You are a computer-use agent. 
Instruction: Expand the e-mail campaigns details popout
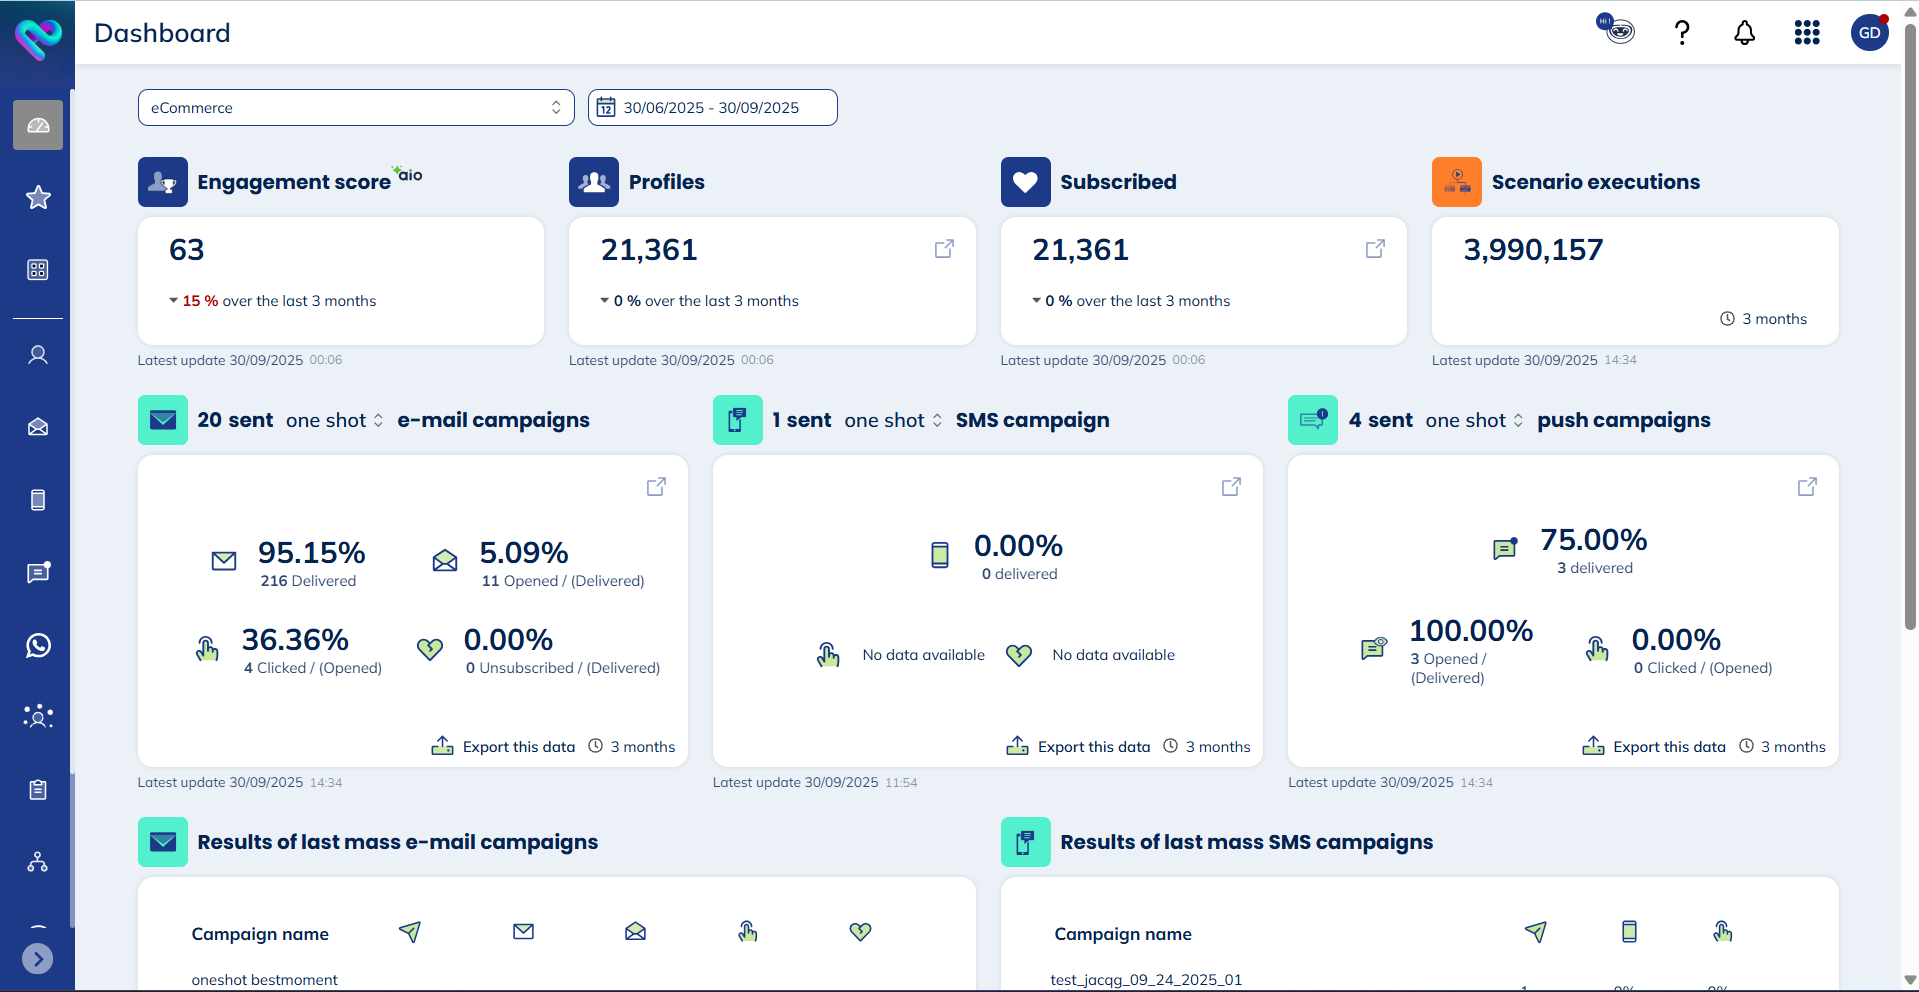point(656,487)
